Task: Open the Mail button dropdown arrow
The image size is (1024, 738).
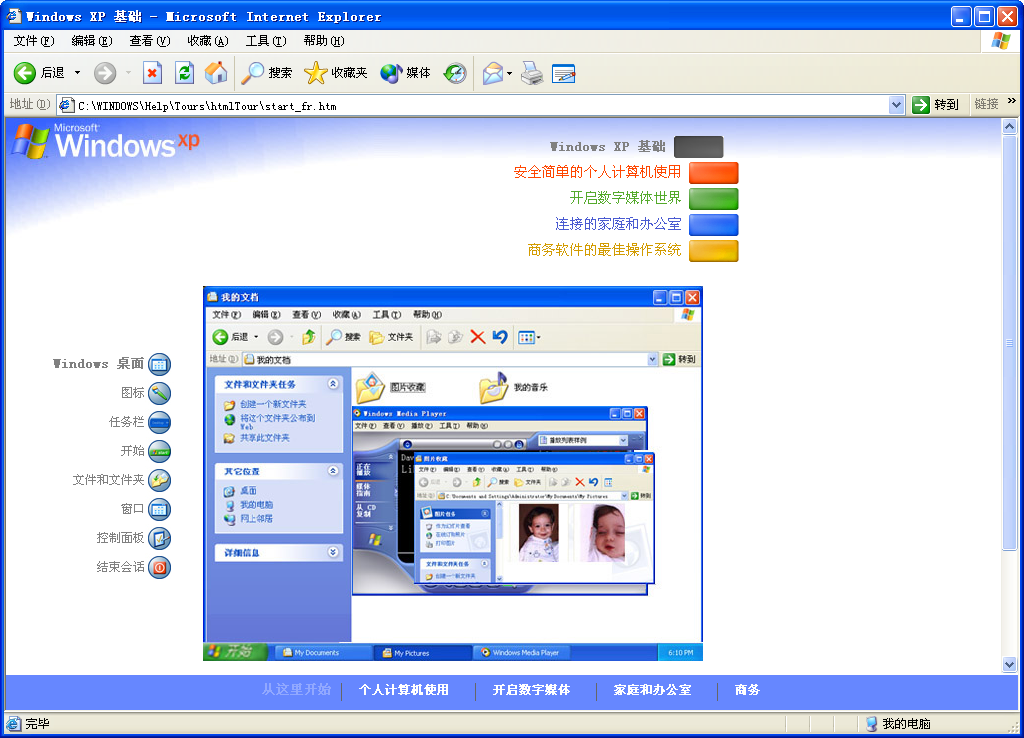Action: [x=509, y=74]
